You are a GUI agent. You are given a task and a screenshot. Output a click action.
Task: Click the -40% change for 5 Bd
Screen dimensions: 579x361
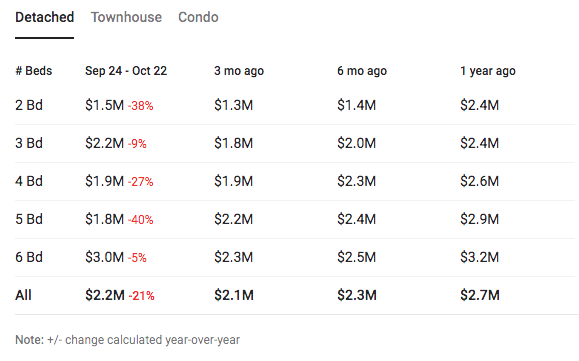pos(140,220)
